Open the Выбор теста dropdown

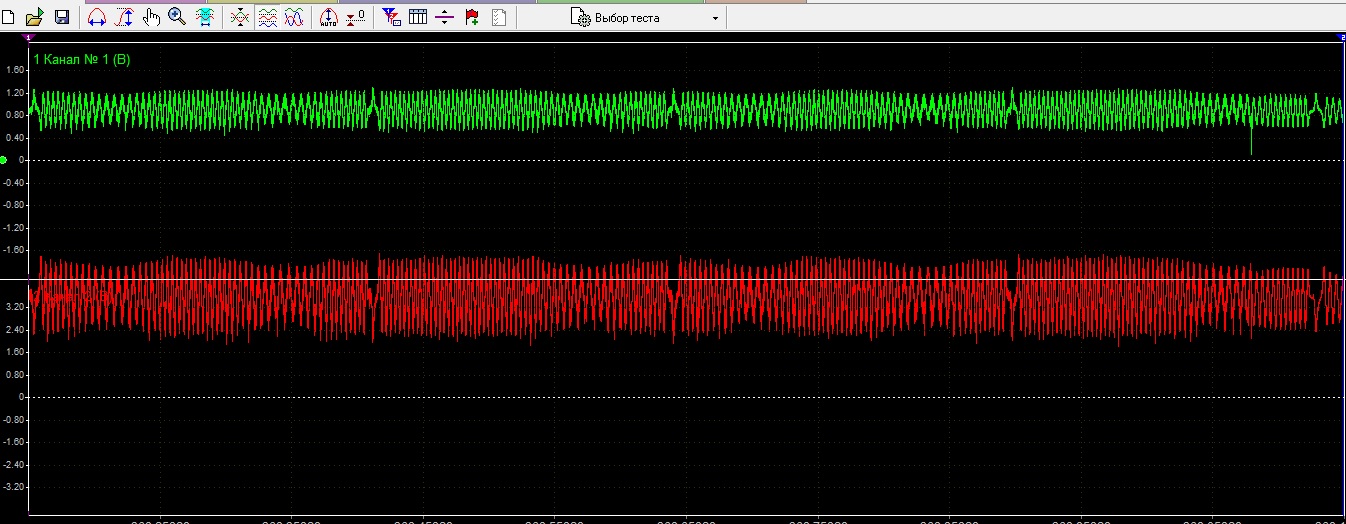tap(644, 18)
